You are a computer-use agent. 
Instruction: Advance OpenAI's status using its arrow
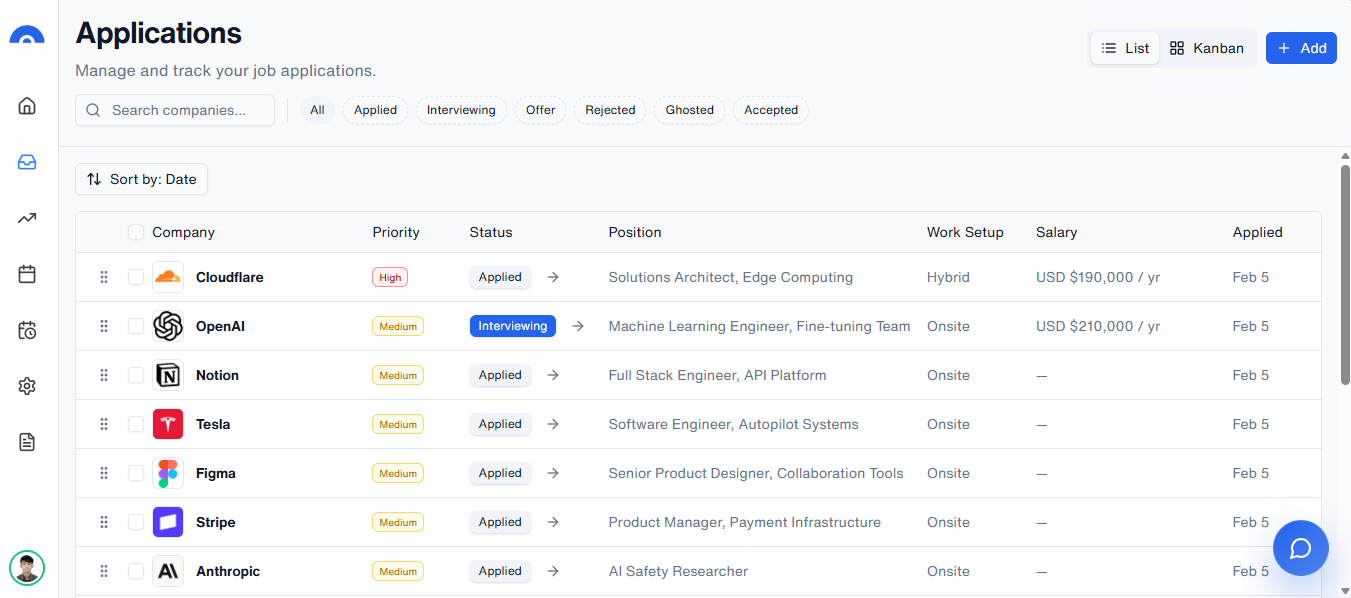(577, 325)
